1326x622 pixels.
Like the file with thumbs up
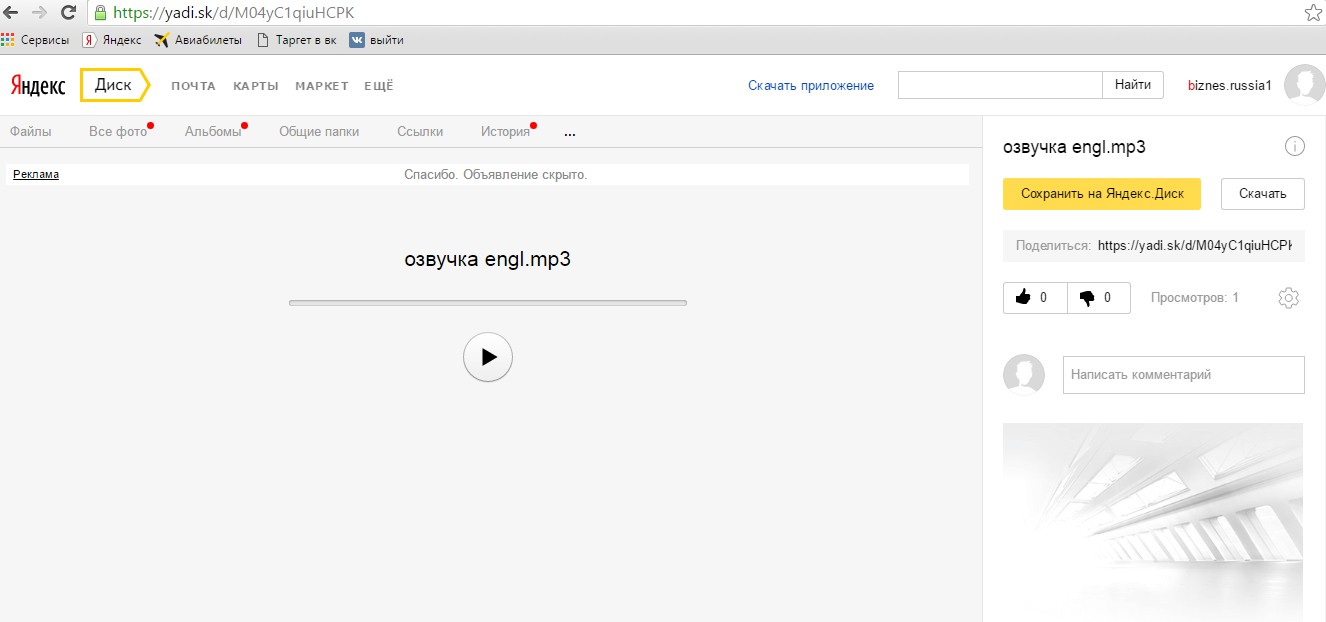pos(1035,298)
